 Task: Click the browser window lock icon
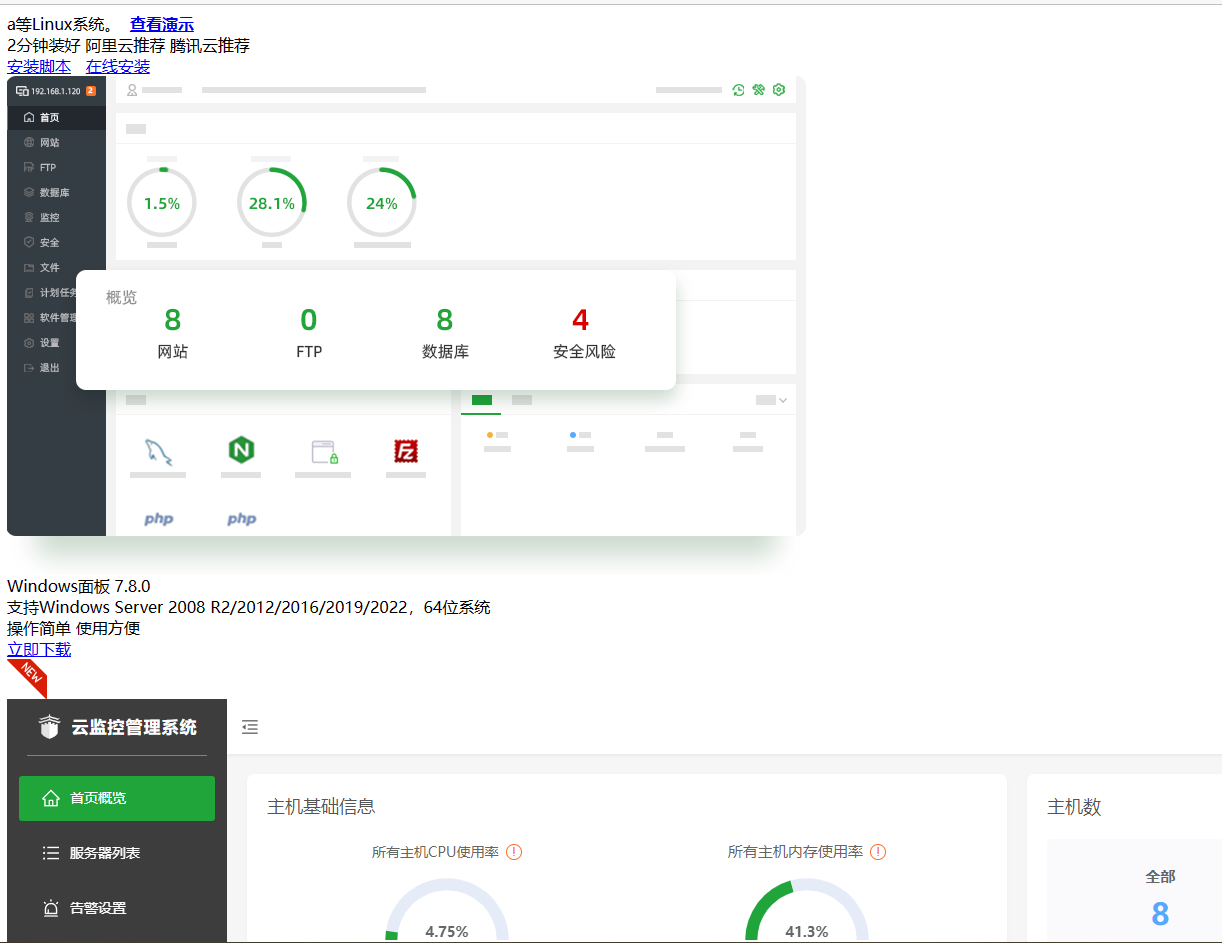(324, 452)
